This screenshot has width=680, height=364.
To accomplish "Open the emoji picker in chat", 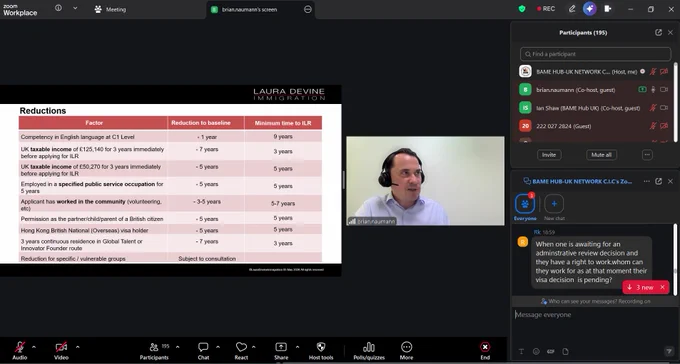I will pyautogui.click(x=536, y=351).
